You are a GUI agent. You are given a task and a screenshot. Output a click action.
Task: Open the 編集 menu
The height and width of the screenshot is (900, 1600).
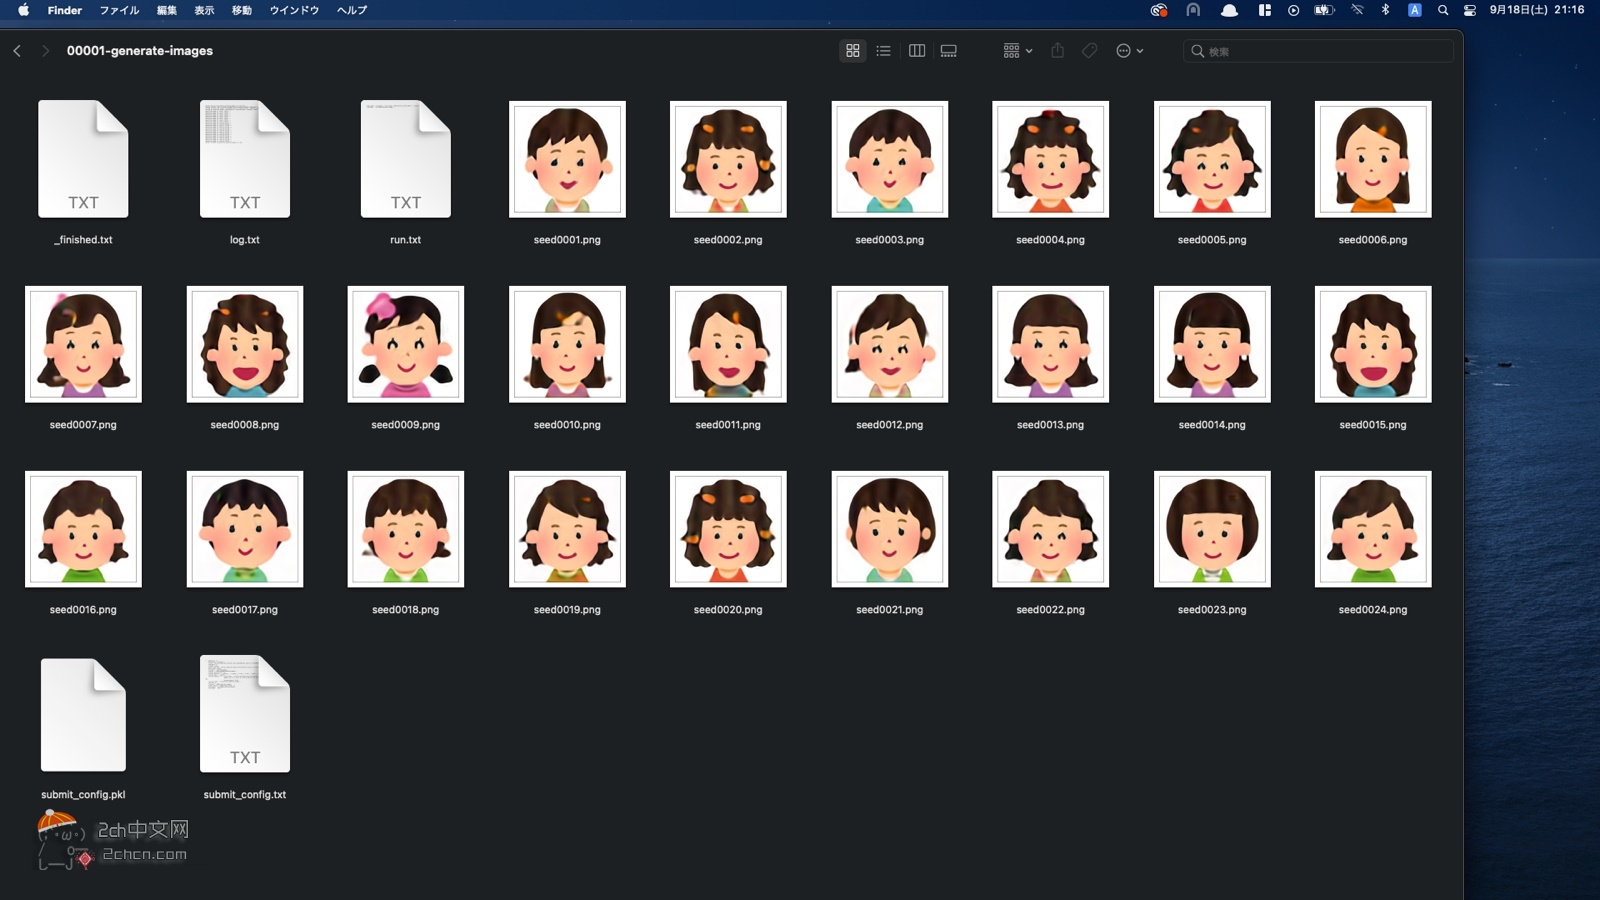pyautogui.click(x=167, y=10)
